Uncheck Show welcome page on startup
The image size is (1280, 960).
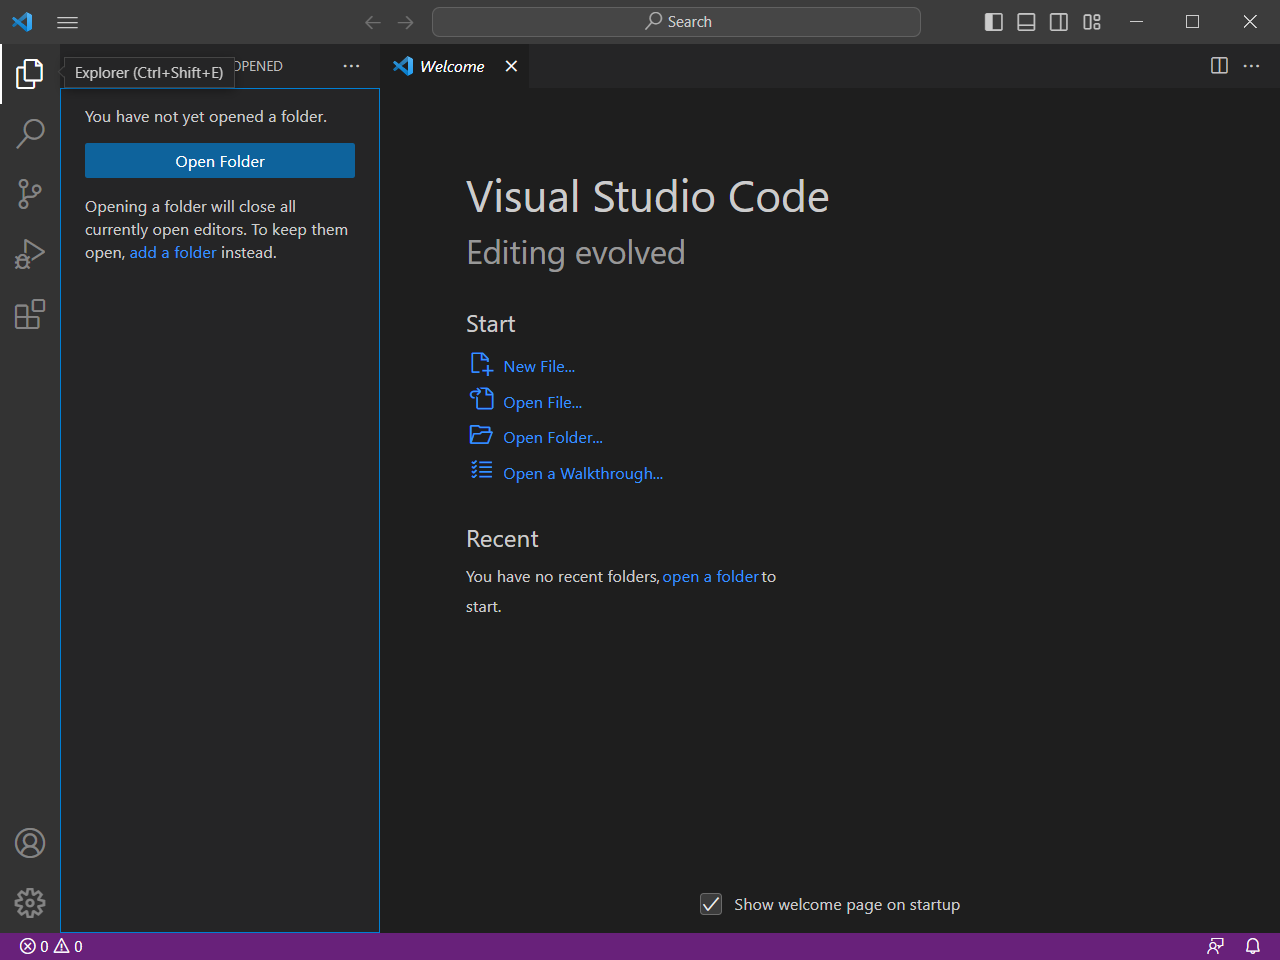tap(711, 904)
